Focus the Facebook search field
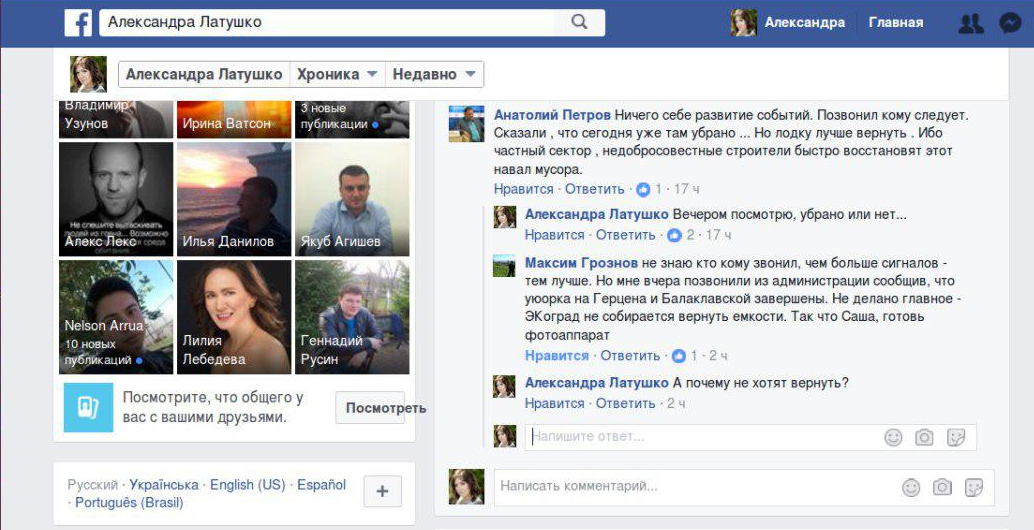 coord(327,22)
